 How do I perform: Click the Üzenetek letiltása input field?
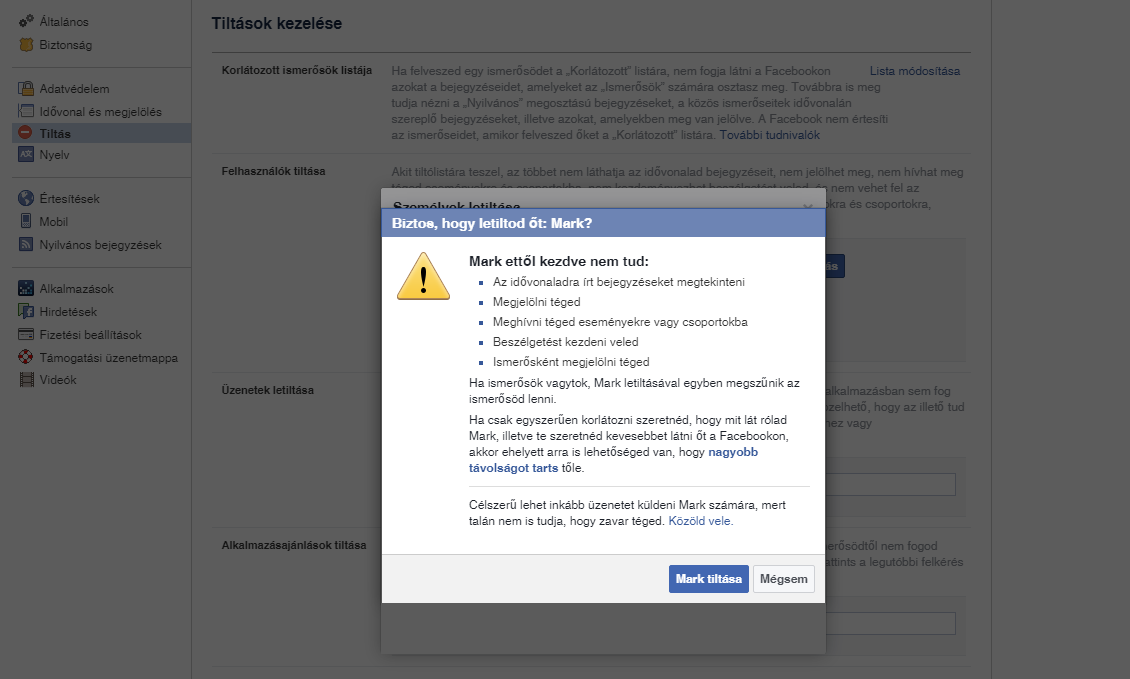click(x=890, y=484)
